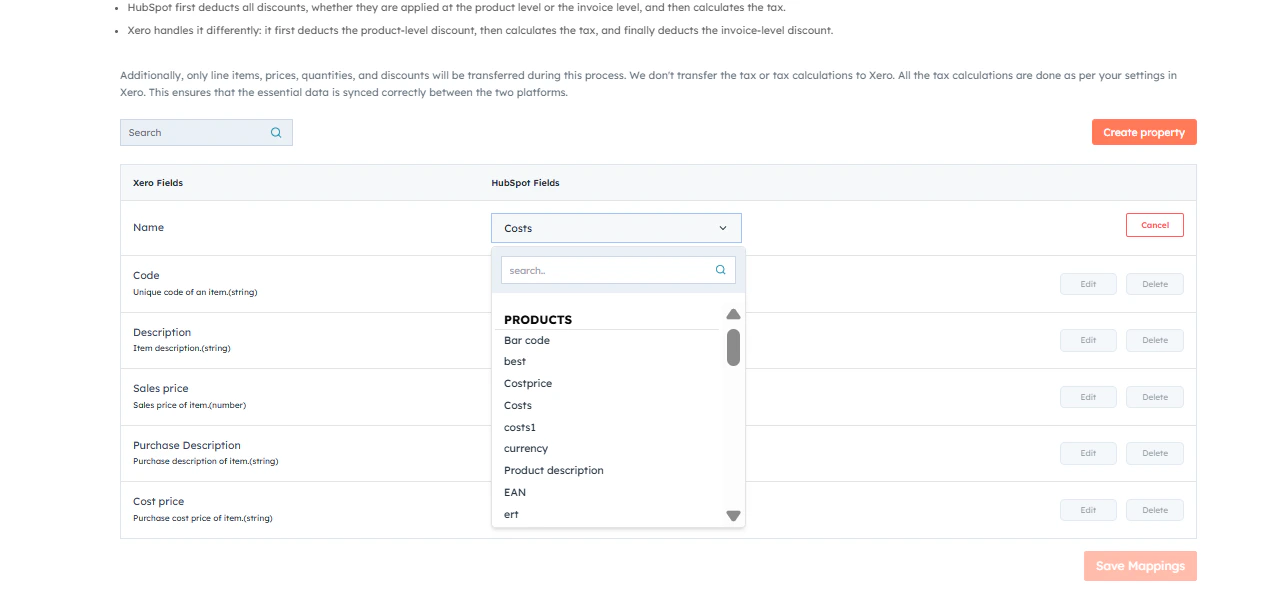Pick 'currency' option in list
Screen dimensions: 1269x600
point(526,448)
